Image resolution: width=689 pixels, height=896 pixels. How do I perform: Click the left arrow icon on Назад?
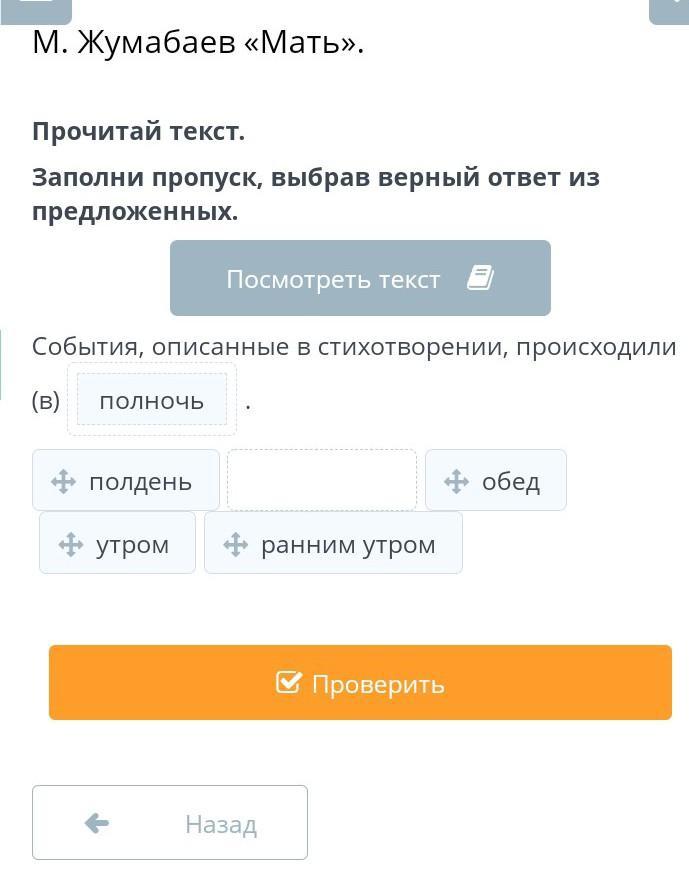(97, 823)
